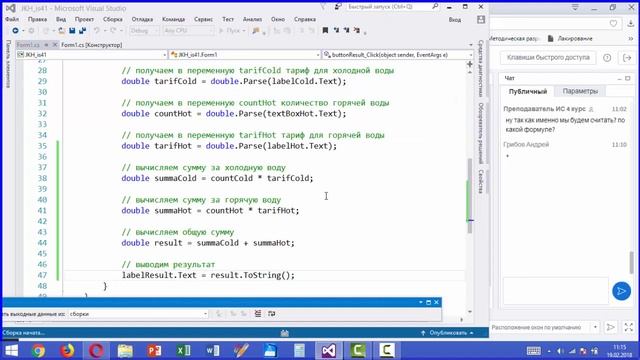Open Excel from the taskbar
Screen dimensions: 640x360
pyautogui.click(x=183, y=351)
